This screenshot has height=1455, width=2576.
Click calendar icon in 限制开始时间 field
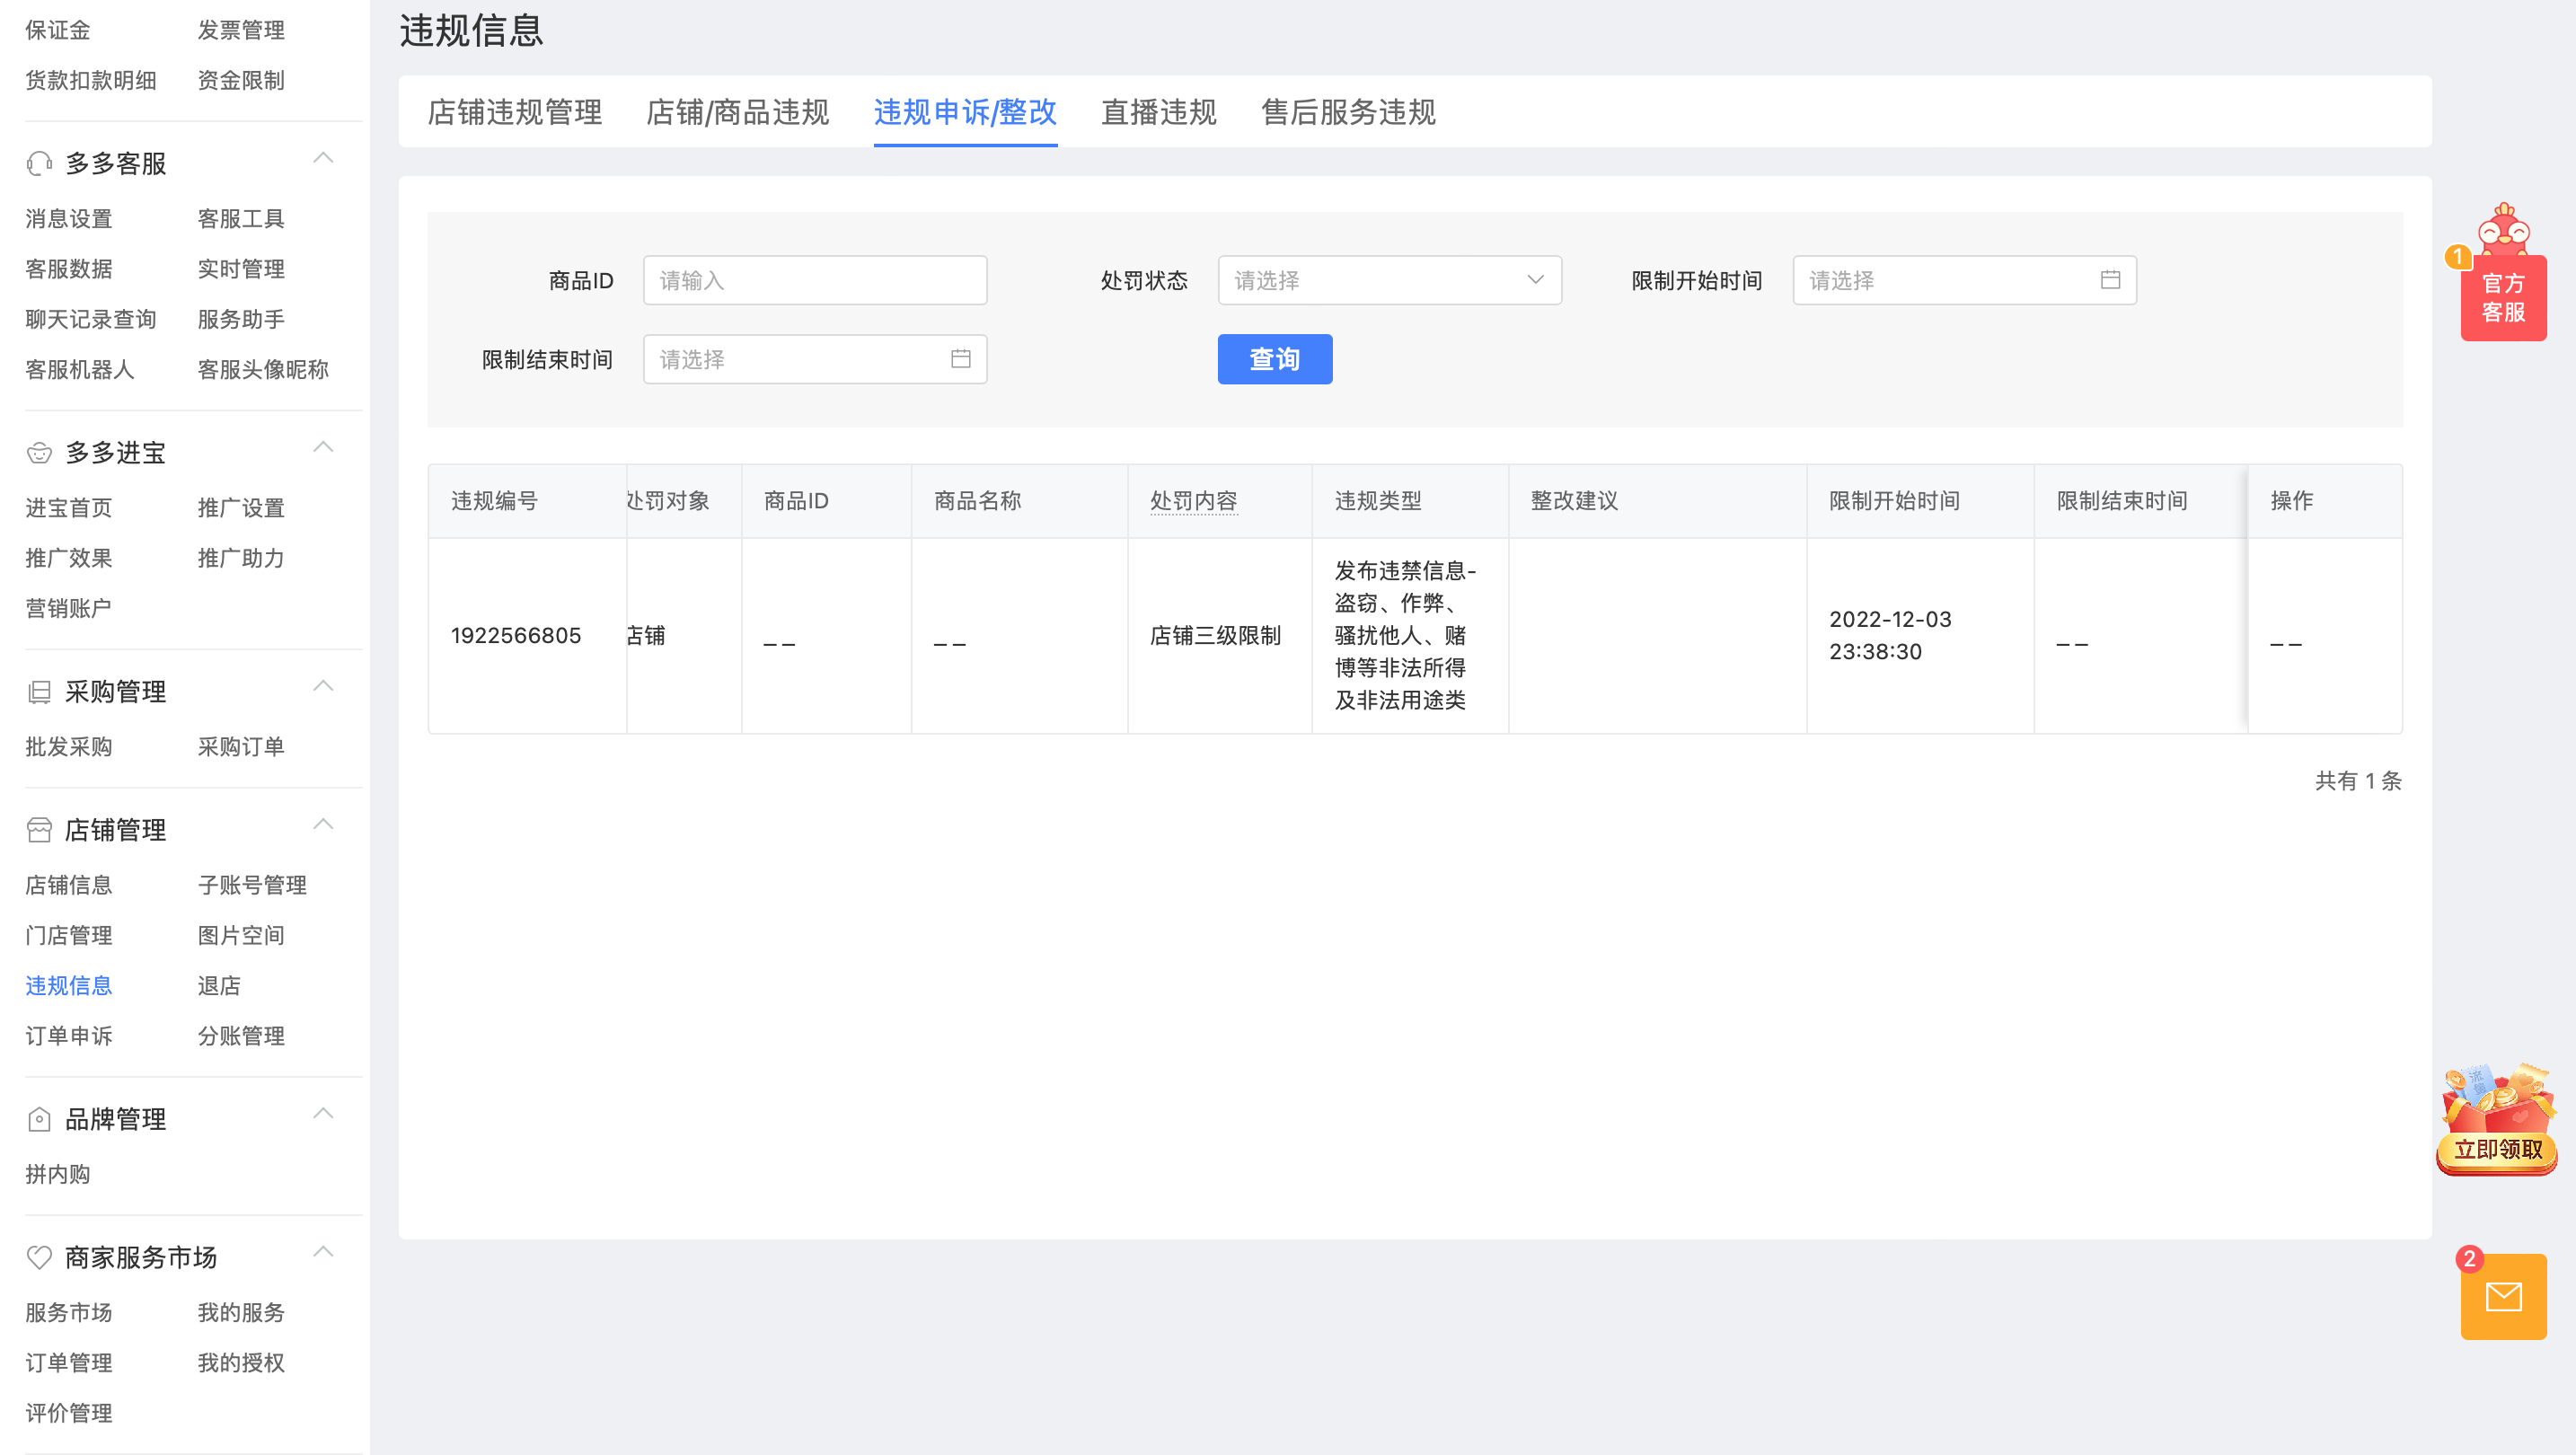coord(2110,280)
